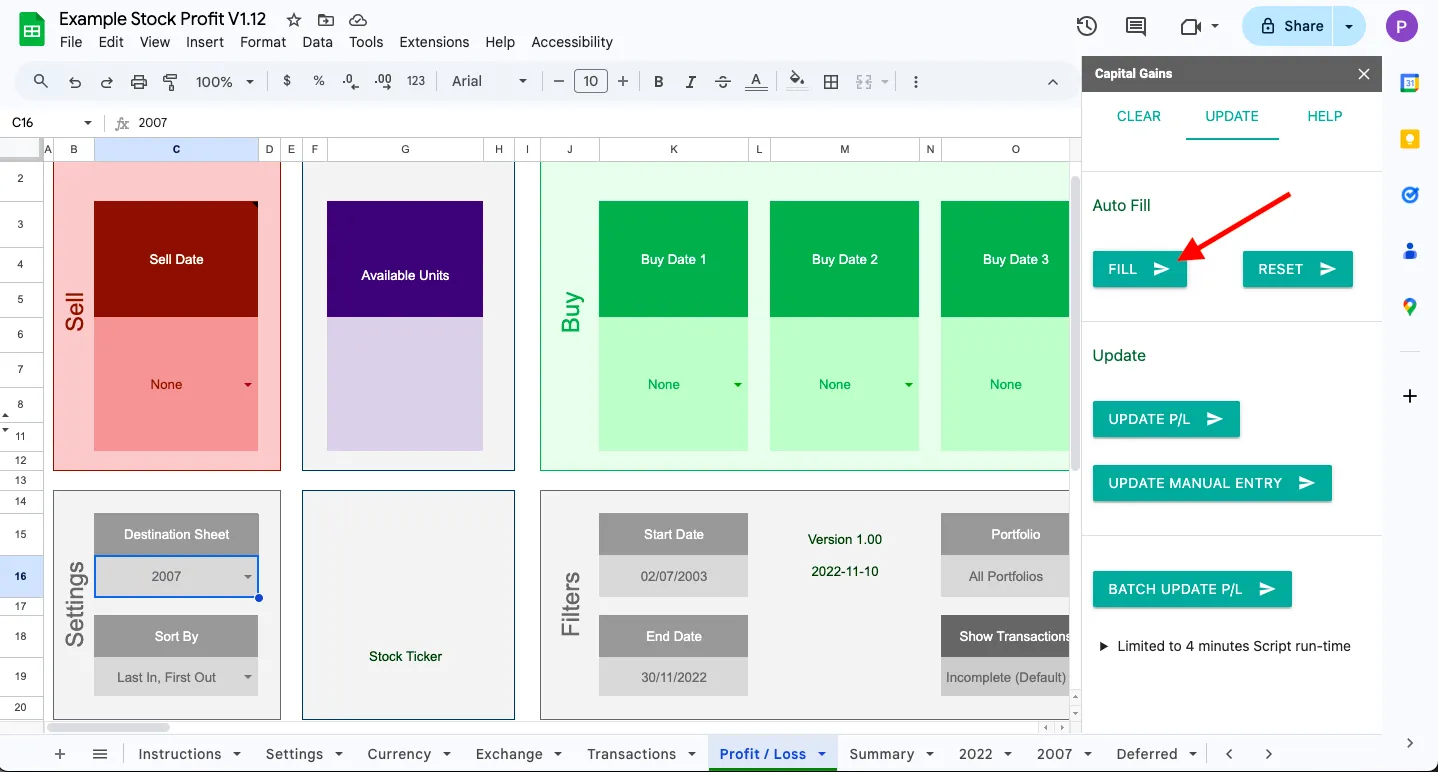
Task: Switch to the Transactions sheet tab
Action: tap(631, 754)
